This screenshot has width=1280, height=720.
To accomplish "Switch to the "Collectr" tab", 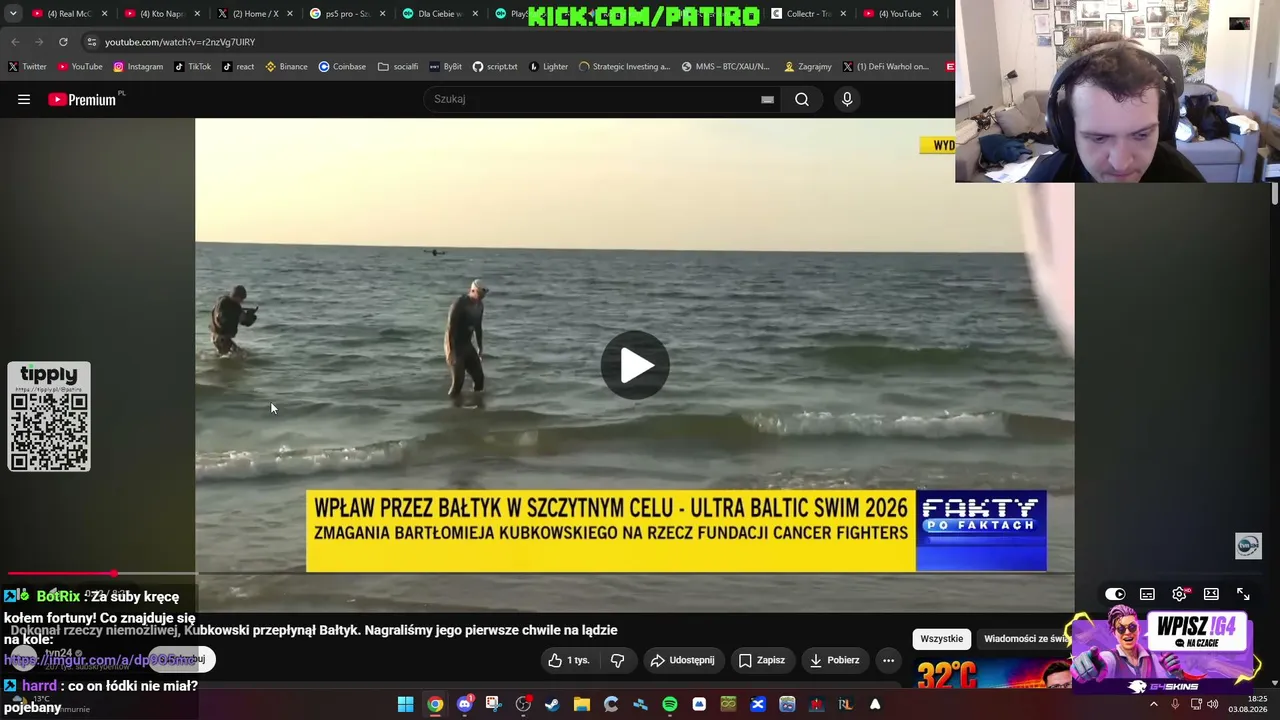I will (809, 14).
